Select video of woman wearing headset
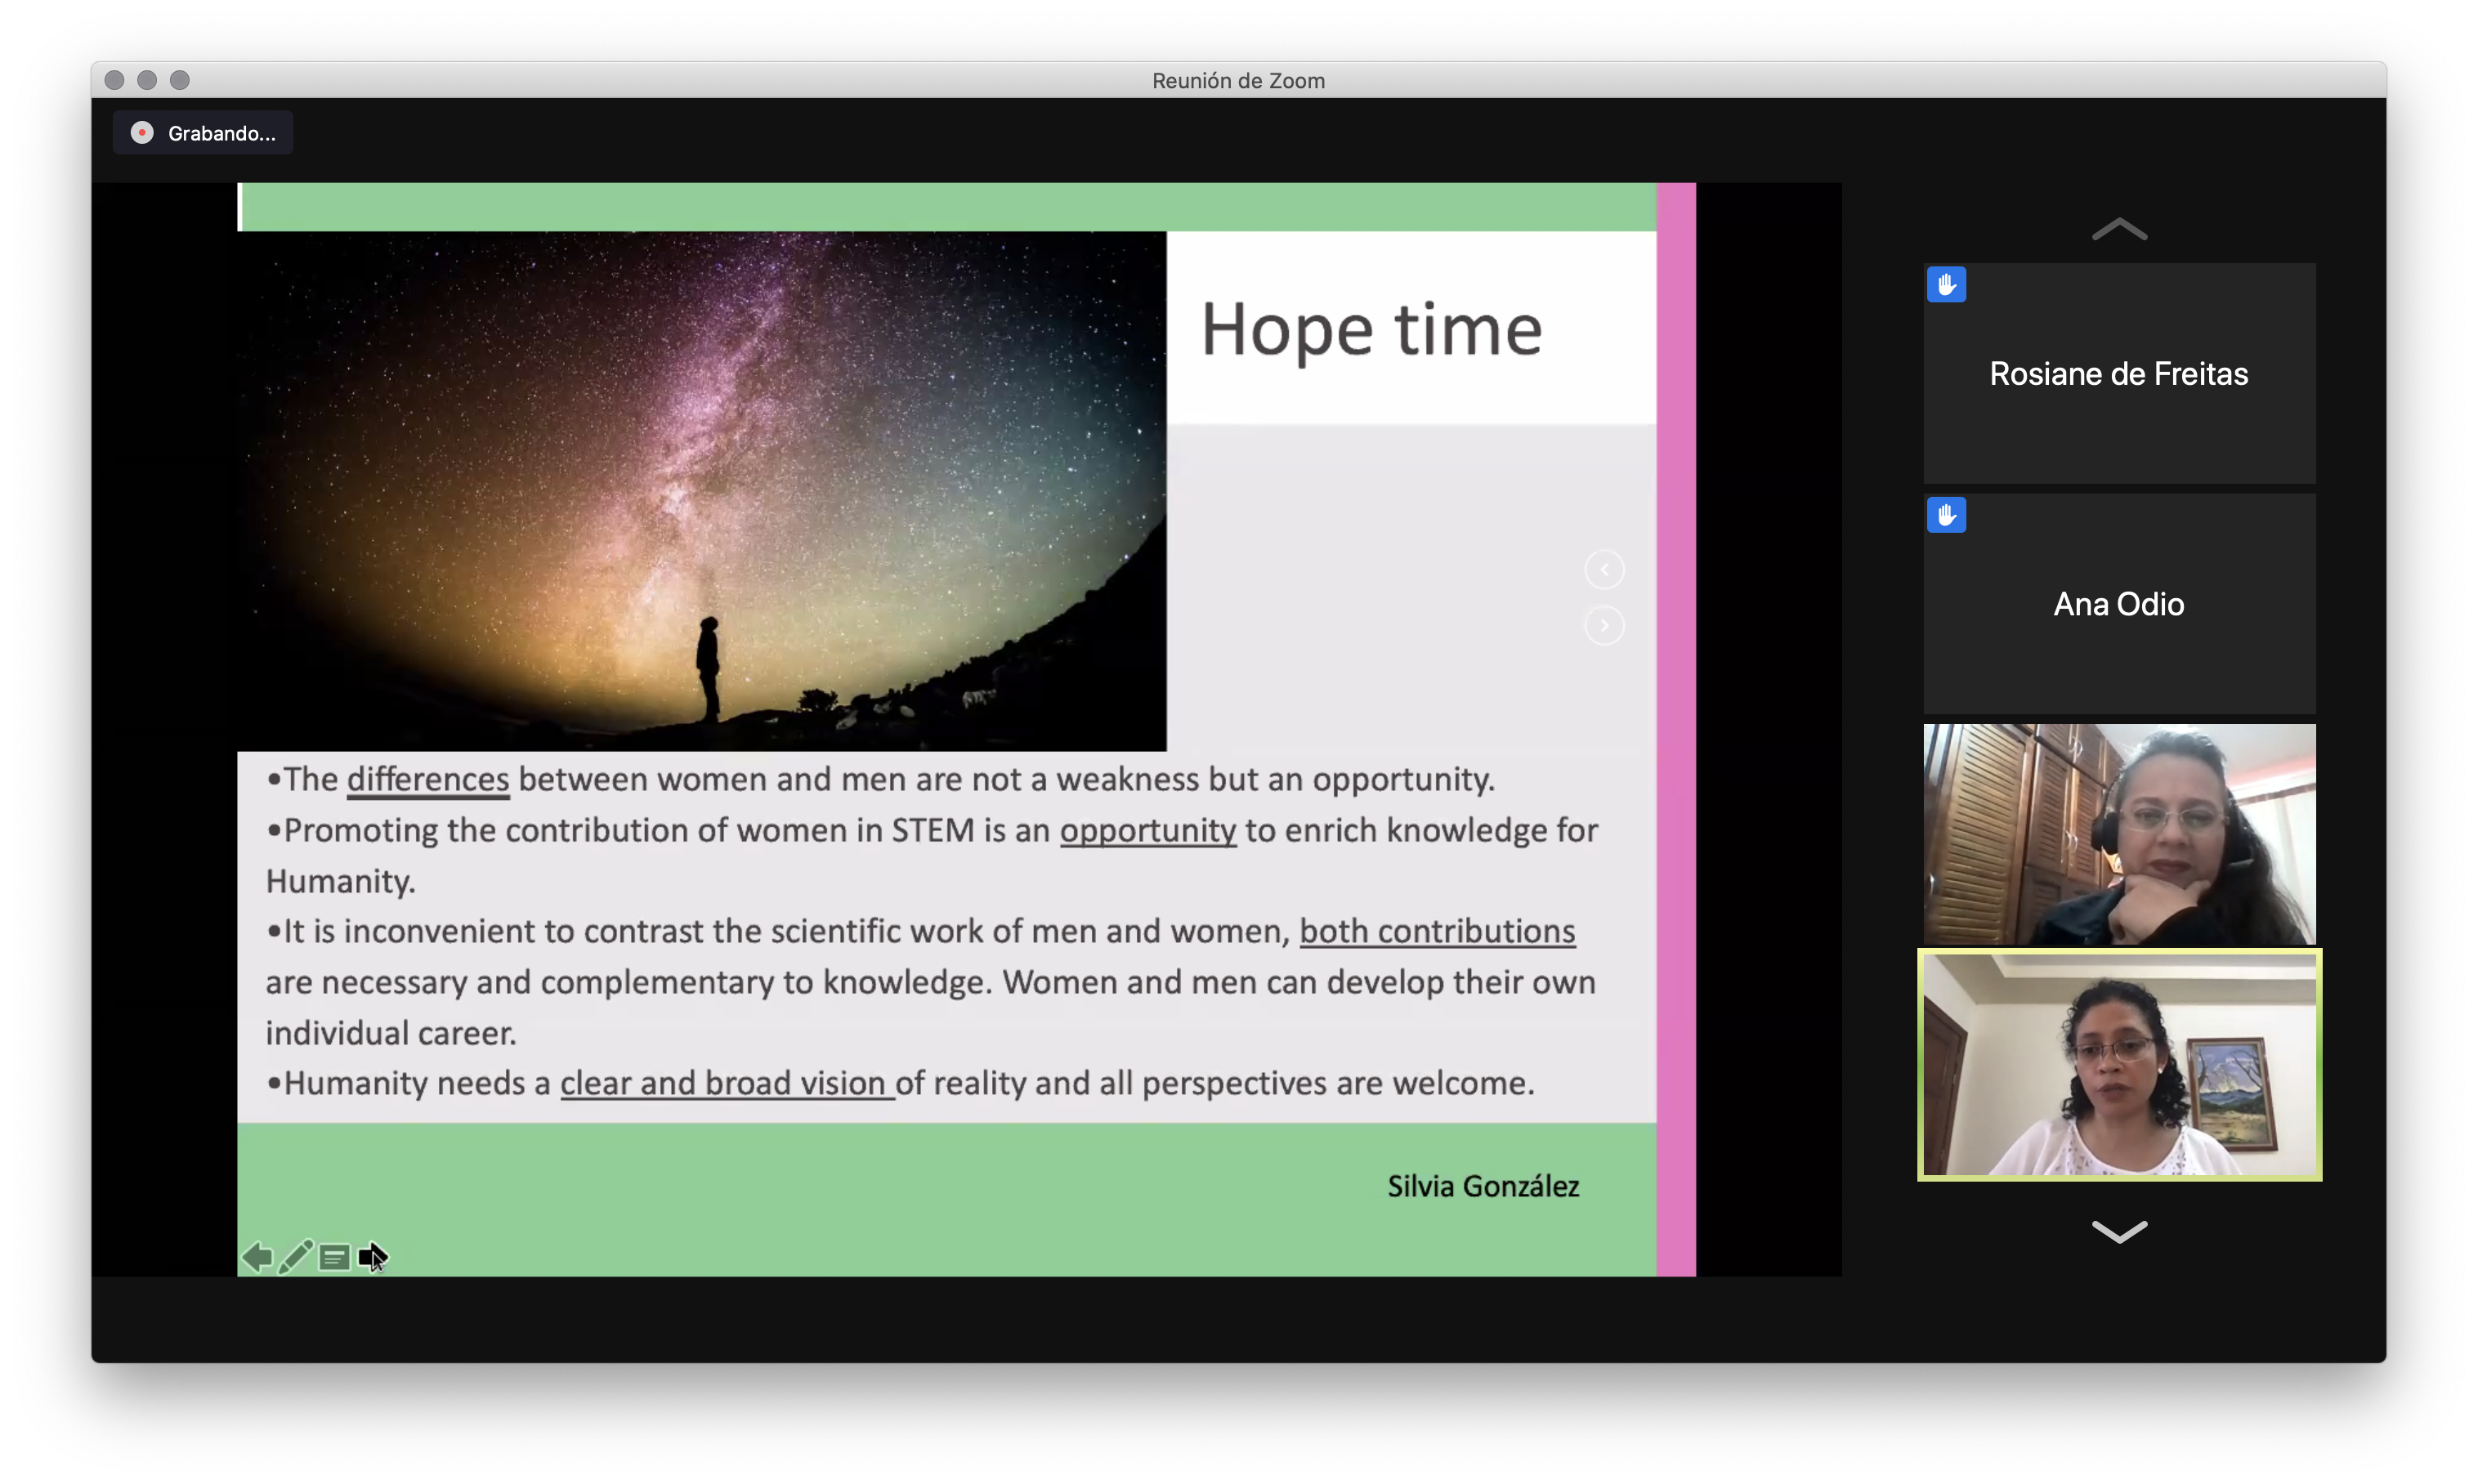 [2118, 834]
